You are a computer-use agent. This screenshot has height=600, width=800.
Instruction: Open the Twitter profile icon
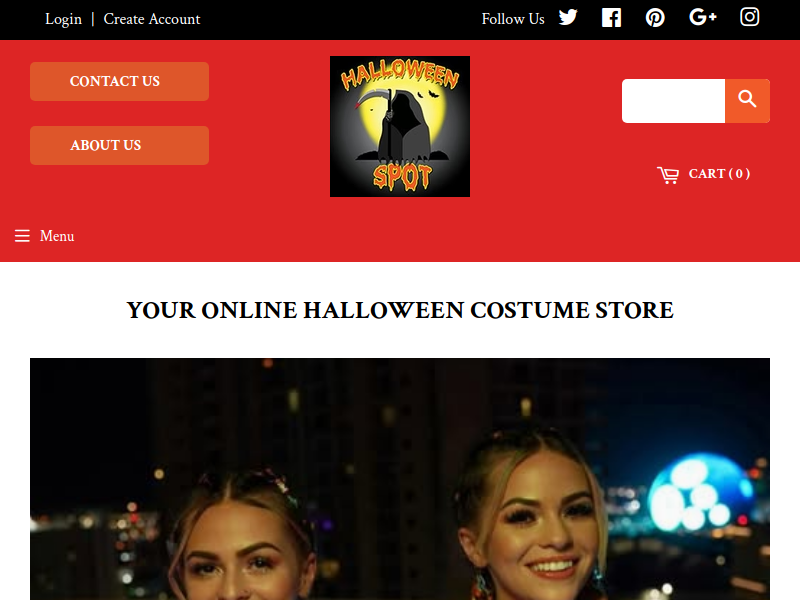pyautogui.click(x=568, y=18)
